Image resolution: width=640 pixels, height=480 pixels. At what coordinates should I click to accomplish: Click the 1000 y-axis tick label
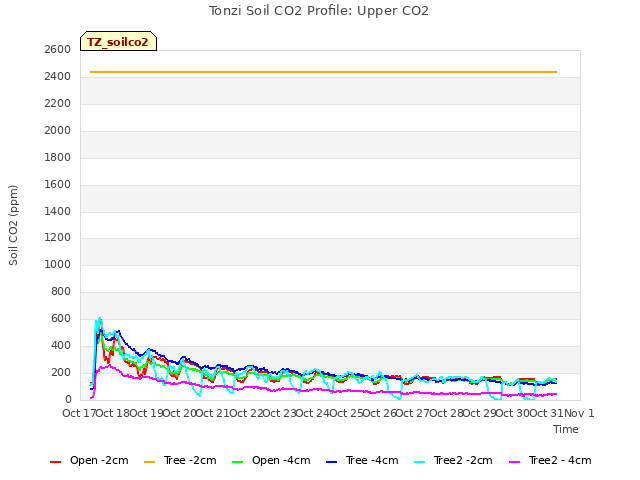58,264
